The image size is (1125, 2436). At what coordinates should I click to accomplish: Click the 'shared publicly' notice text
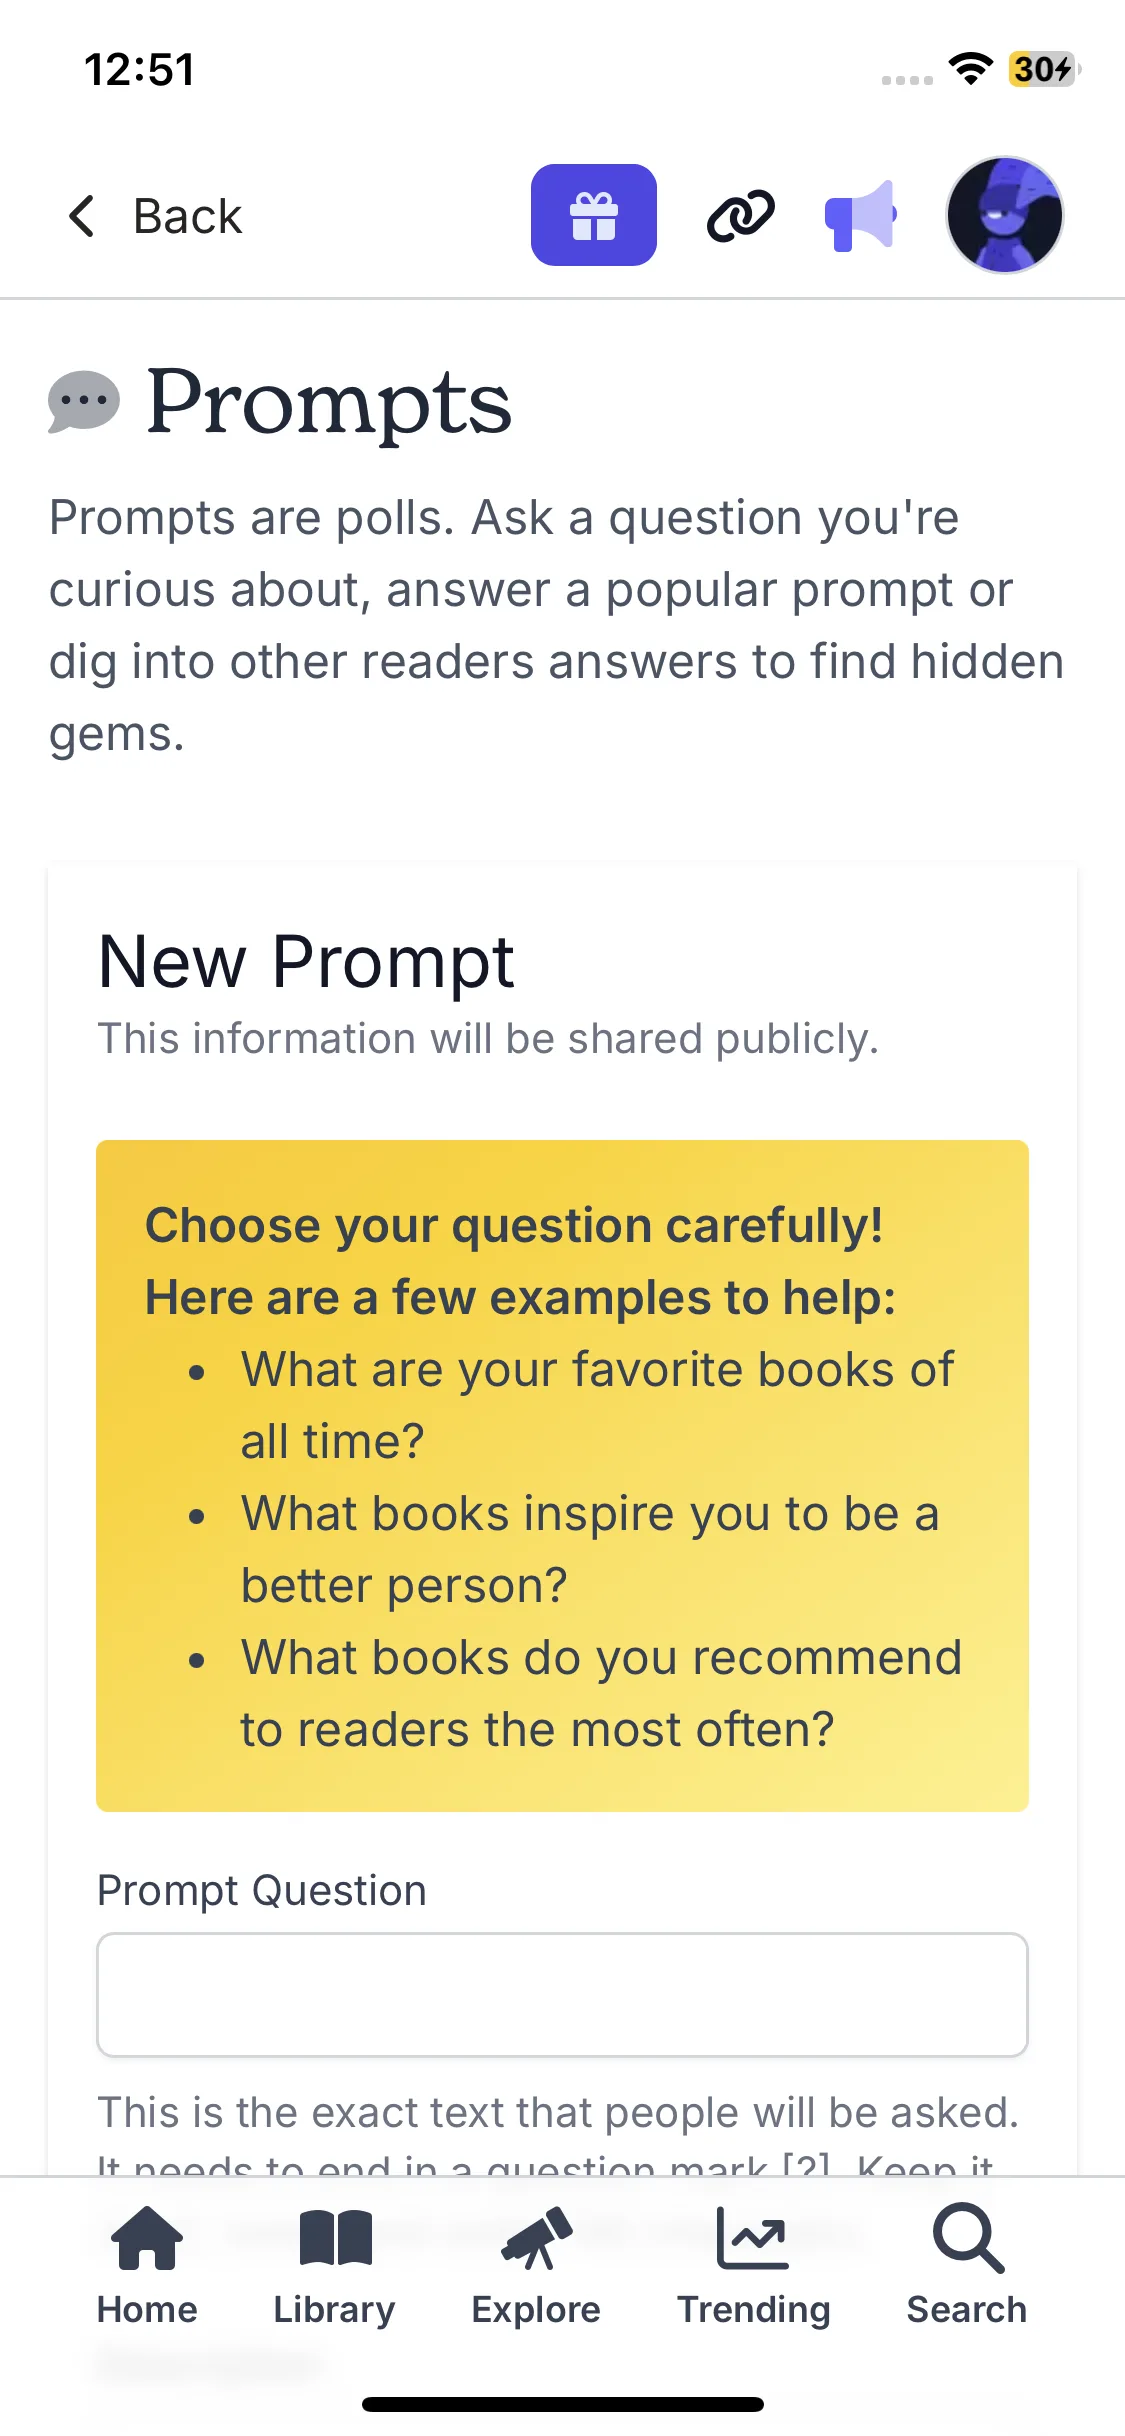click(x=488, y=1039)
